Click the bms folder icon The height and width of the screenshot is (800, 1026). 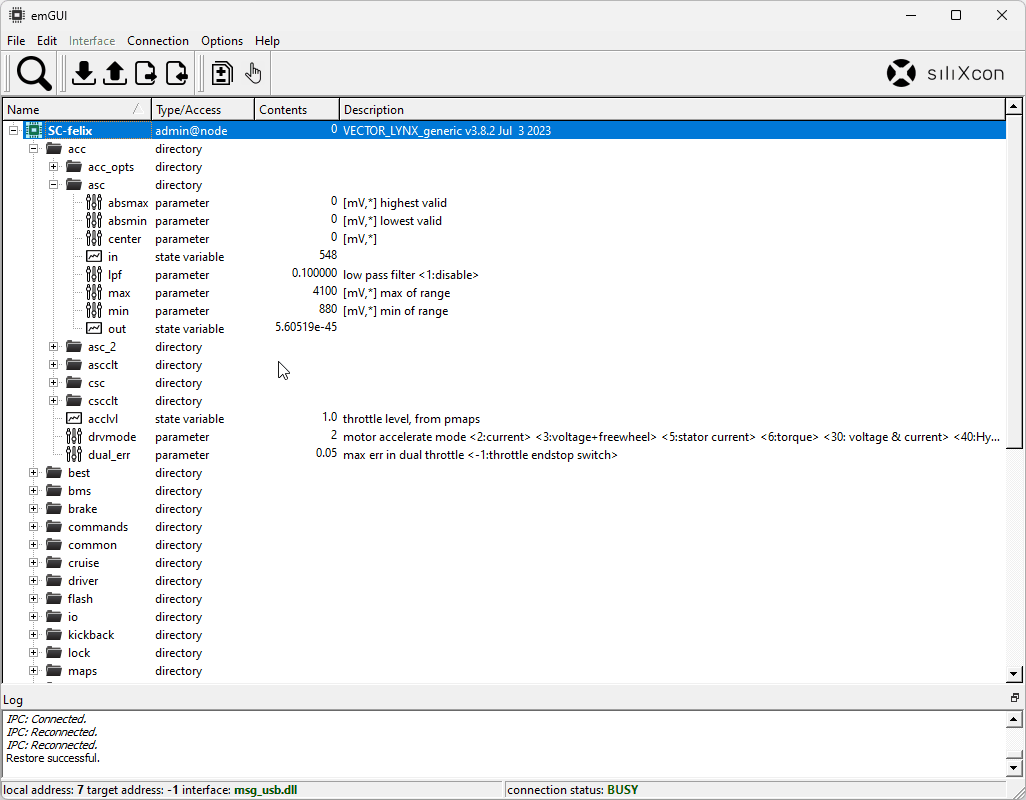pyautogui.click(x=54, y=491)
